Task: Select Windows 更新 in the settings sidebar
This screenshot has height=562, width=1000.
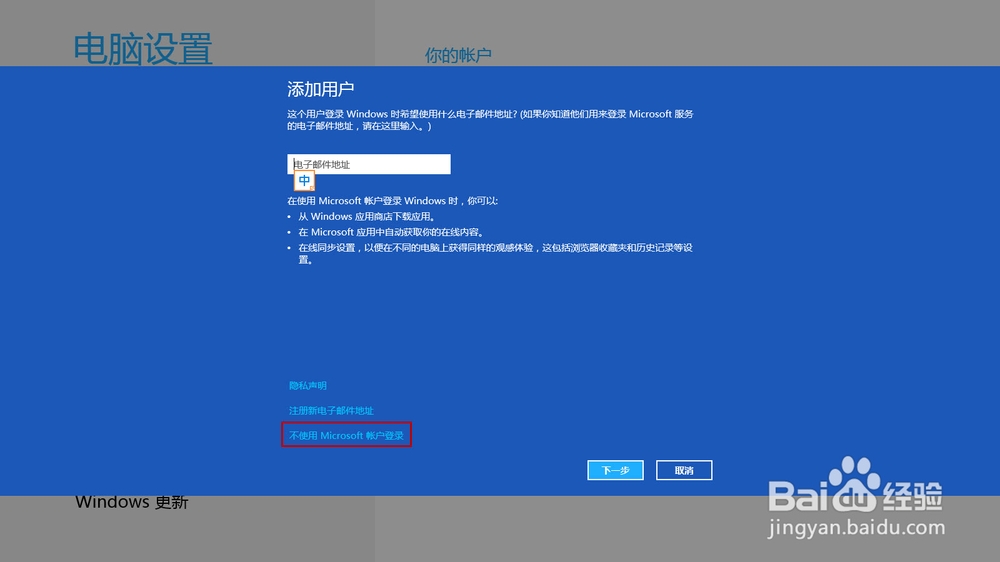Action: click(x=131, y=502)
